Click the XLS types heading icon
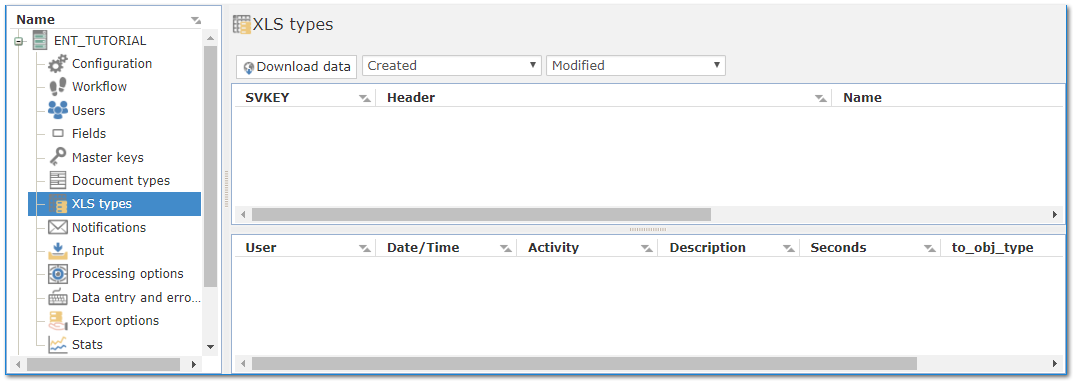Image resolution: width=1076 pixels, height=384 pixels. pos(242,24)
